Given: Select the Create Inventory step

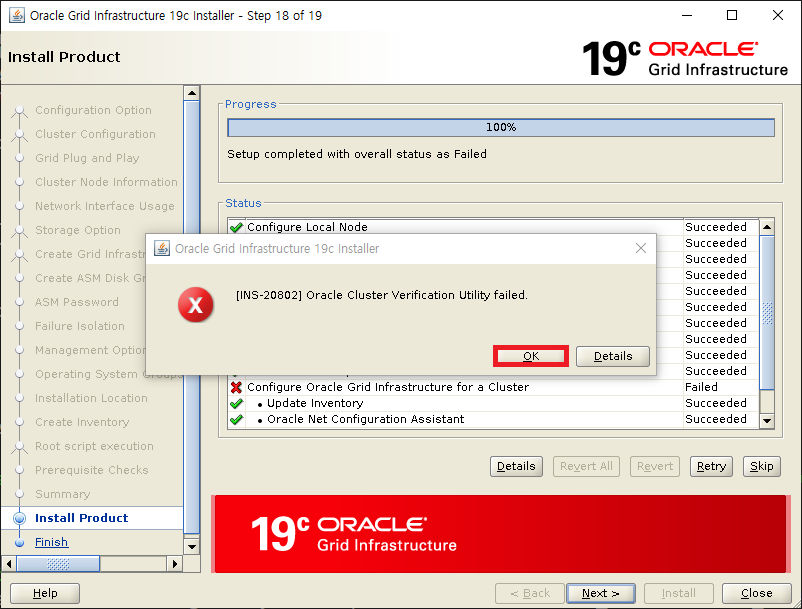Looking at the screenshot, I should pyautogui.click(x=82, y=422).
